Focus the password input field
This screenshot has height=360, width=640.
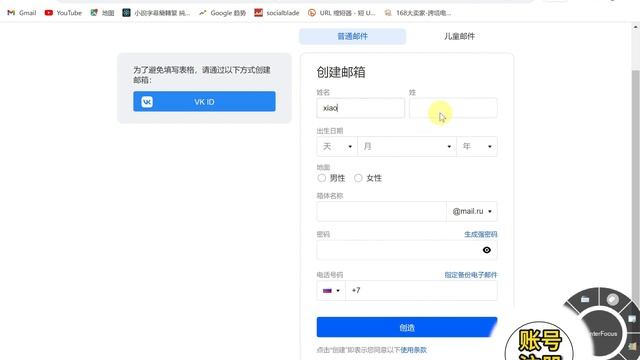click(407, 250)
